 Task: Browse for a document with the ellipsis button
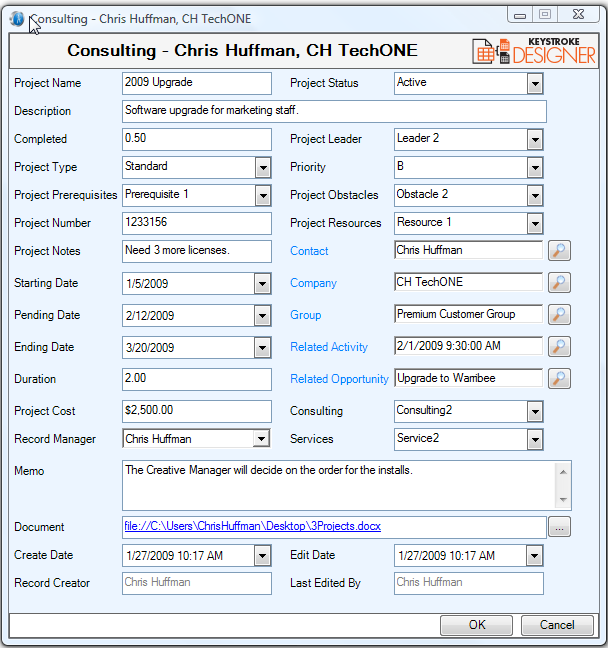click(559, 527)
